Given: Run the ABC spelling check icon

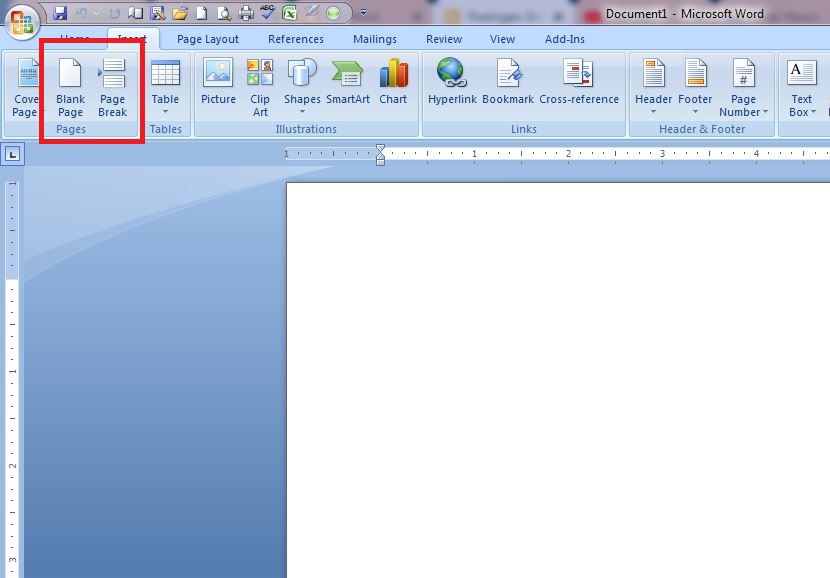Looking at the screenshot, I should 267,12.
